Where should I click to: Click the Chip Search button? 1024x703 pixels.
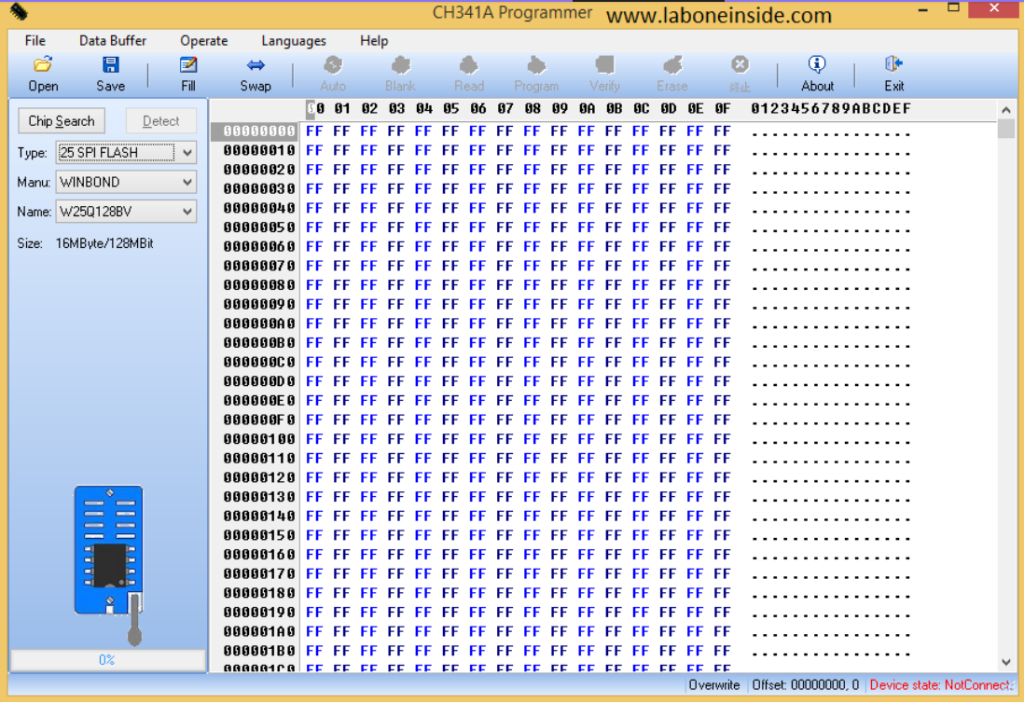coord(61,121)
